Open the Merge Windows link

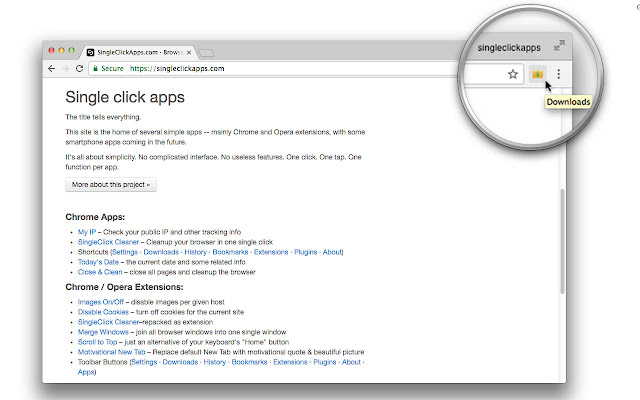[103, 332]
